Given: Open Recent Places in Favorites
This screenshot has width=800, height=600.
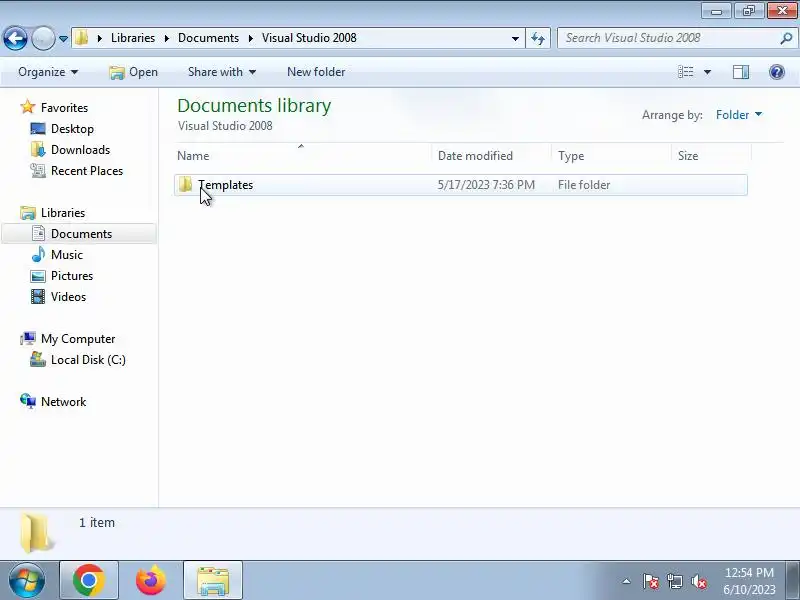Looking at the screenshot, I should 87,170.
